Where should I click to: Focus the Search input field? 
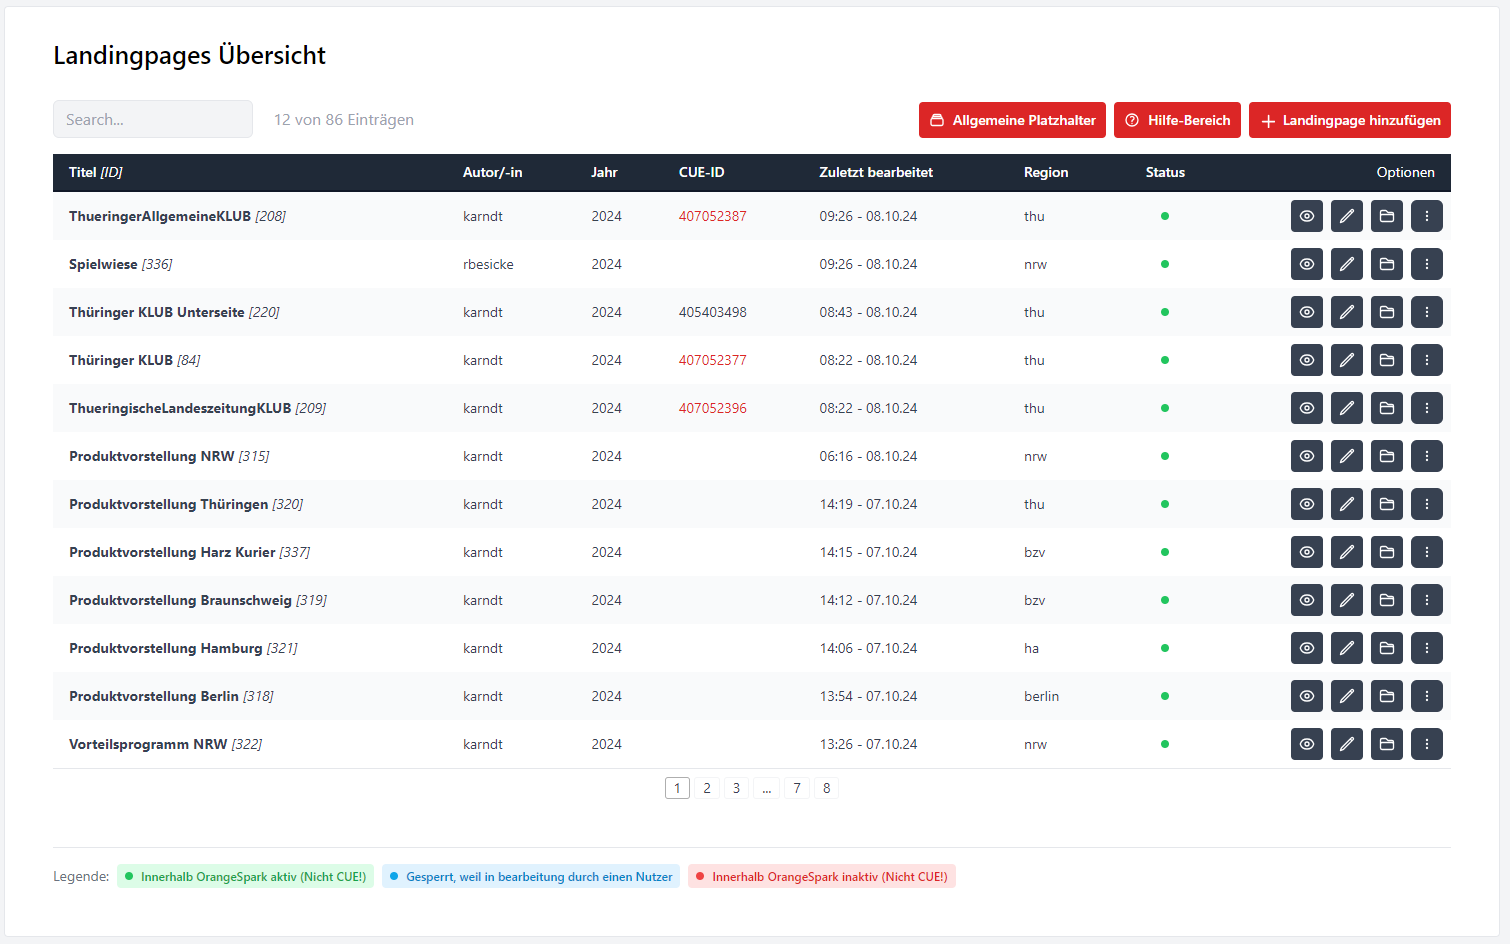click(153, 119)
